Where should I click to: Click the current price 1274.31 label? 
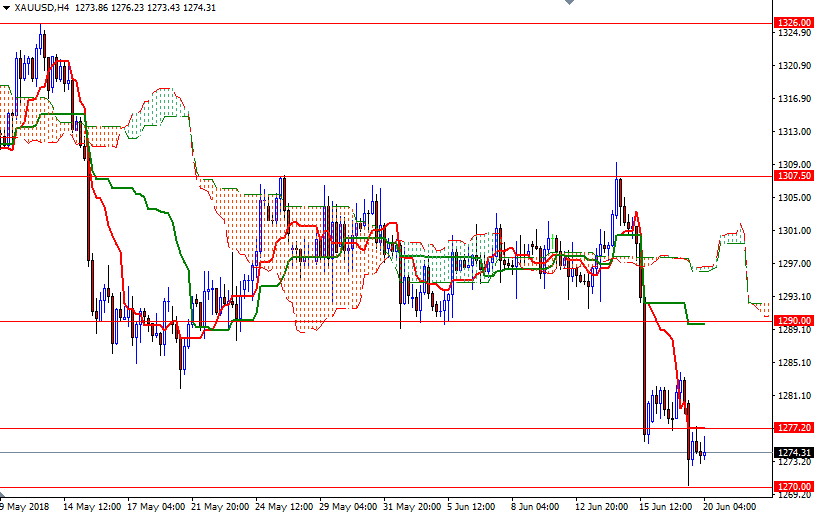coord(794,452)
